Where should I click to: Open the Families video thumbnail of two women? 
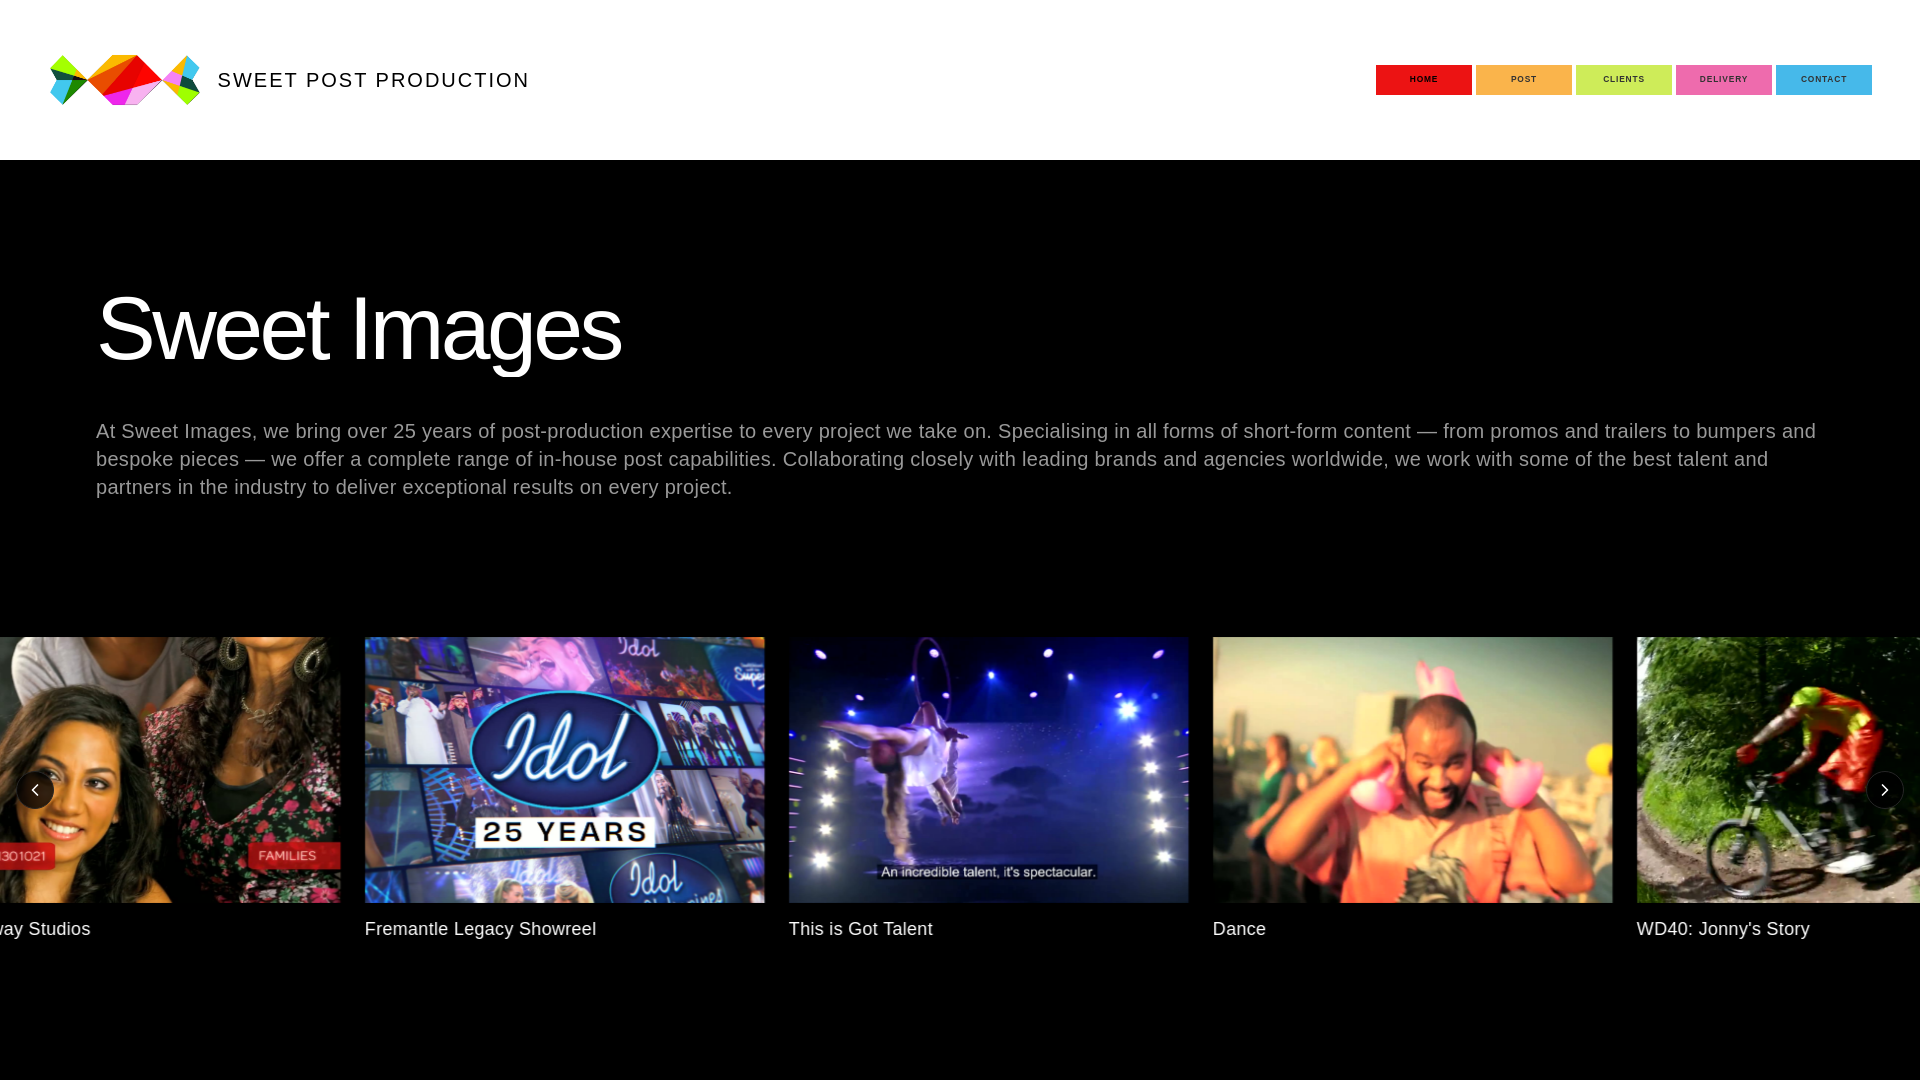click(170, 770)
